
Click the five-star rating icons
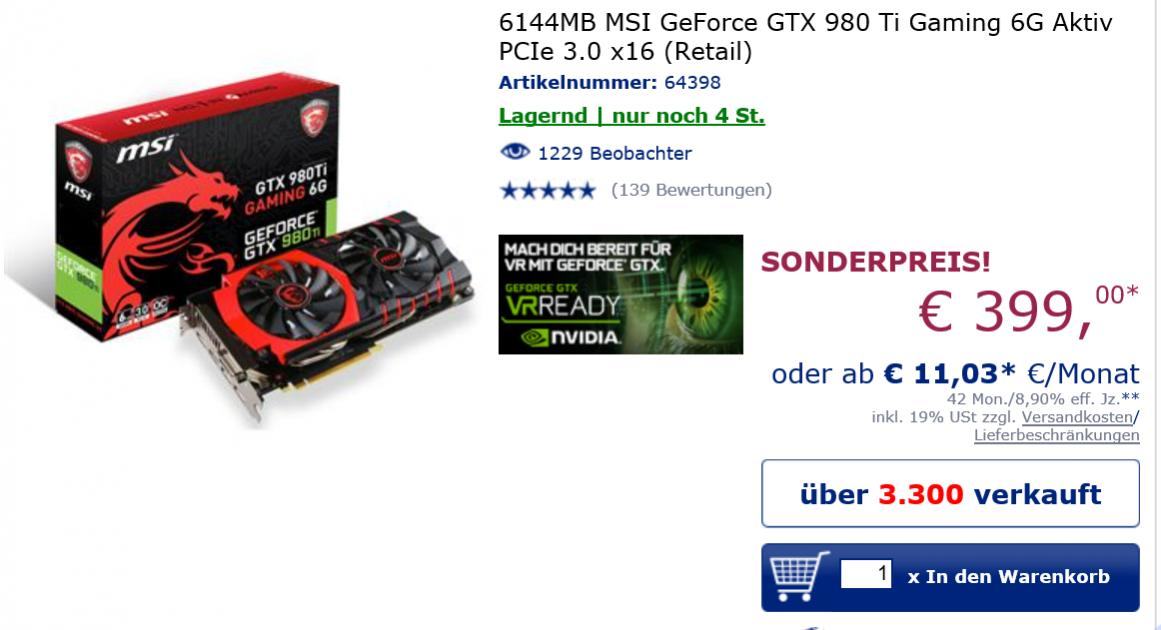[x=547, y=191]
